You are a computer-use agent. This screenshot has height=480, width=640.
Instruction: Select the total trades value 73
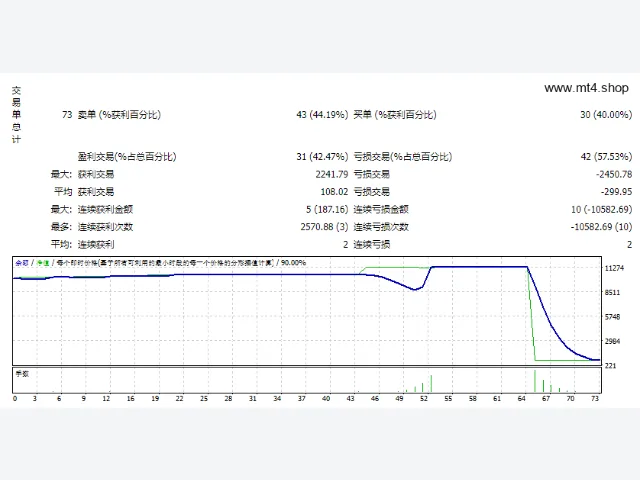coord(67,115)
